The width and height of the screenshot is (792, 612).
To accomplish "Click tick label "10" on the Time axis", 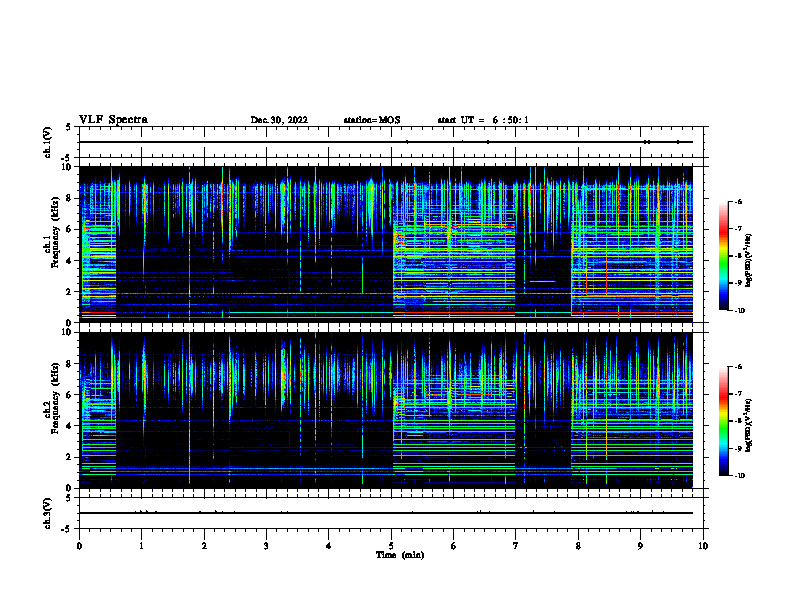I will [703, 546].
